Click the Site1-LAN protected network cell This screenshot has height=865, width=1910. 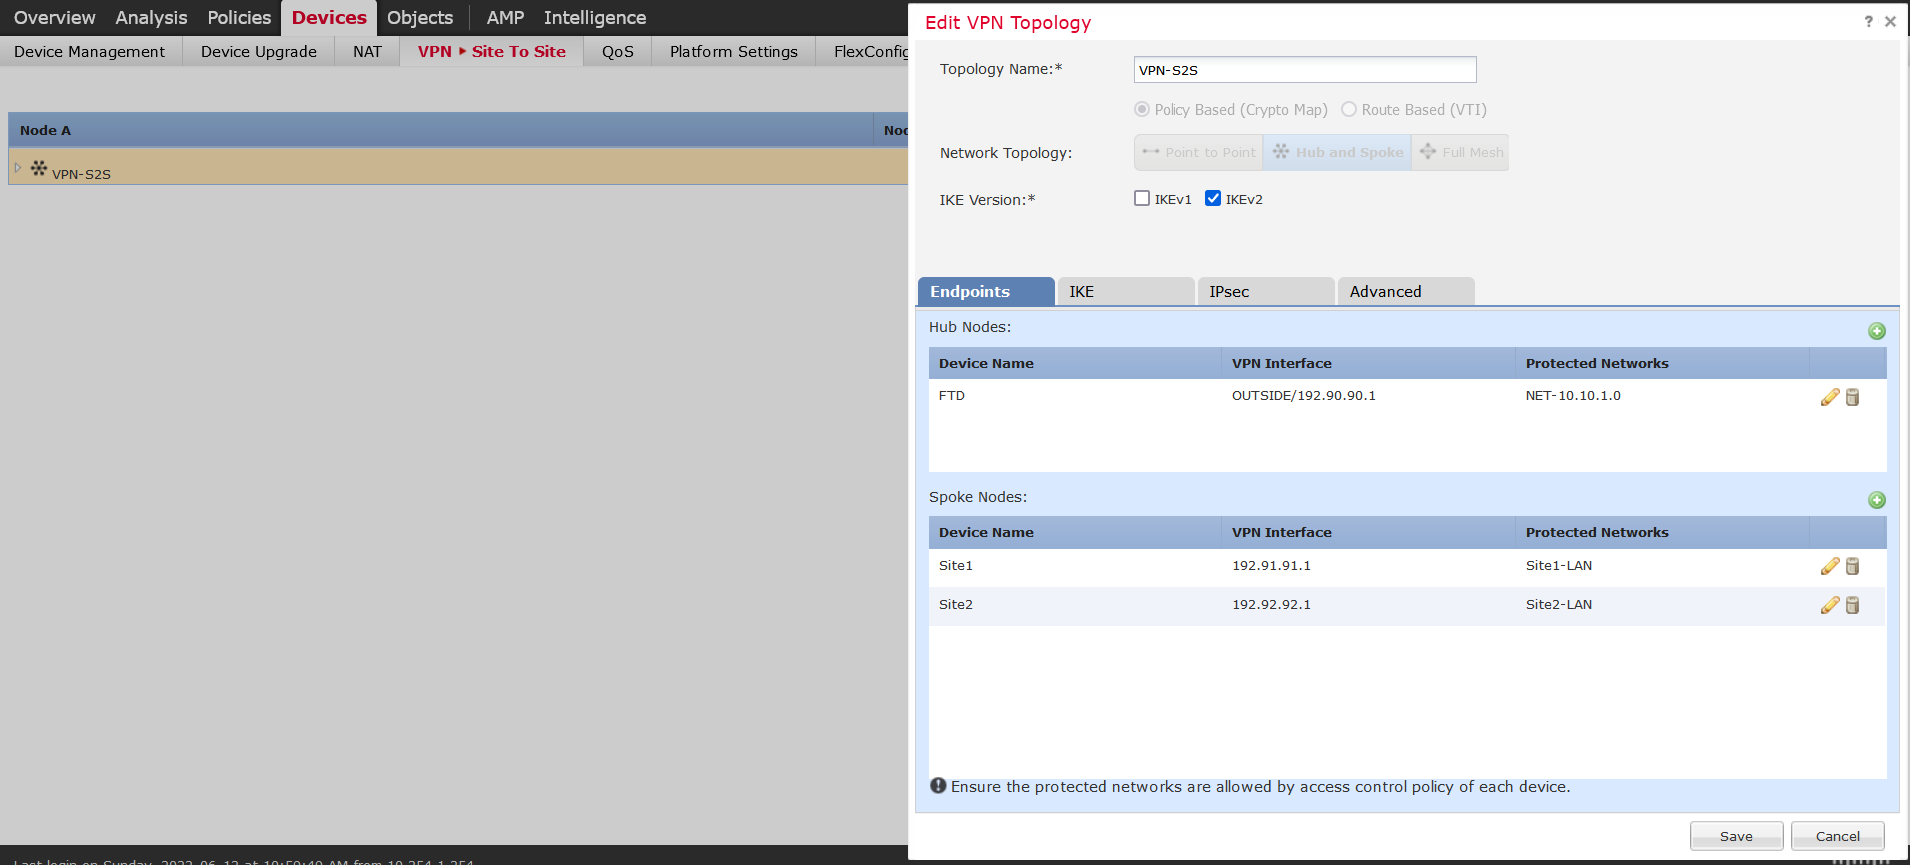(1559, 565)
